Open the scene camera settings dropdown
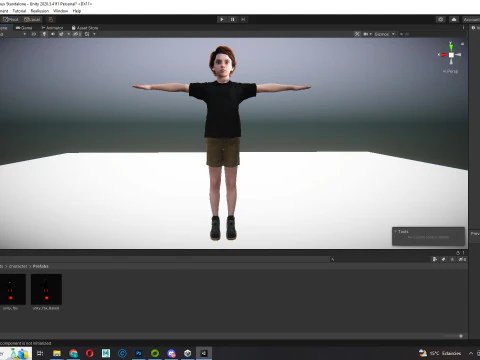This screenshot has width=480, height=360. click(x=367, y=34)
